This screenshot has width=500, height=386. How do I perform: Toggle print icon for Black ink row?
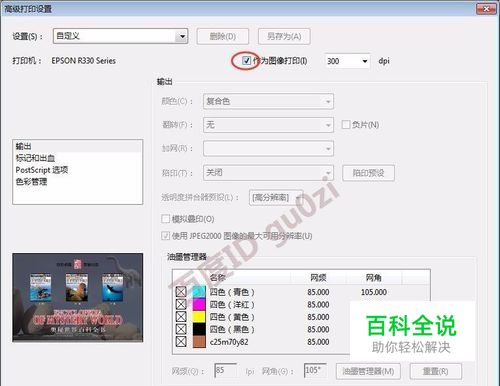click(181, 329)
